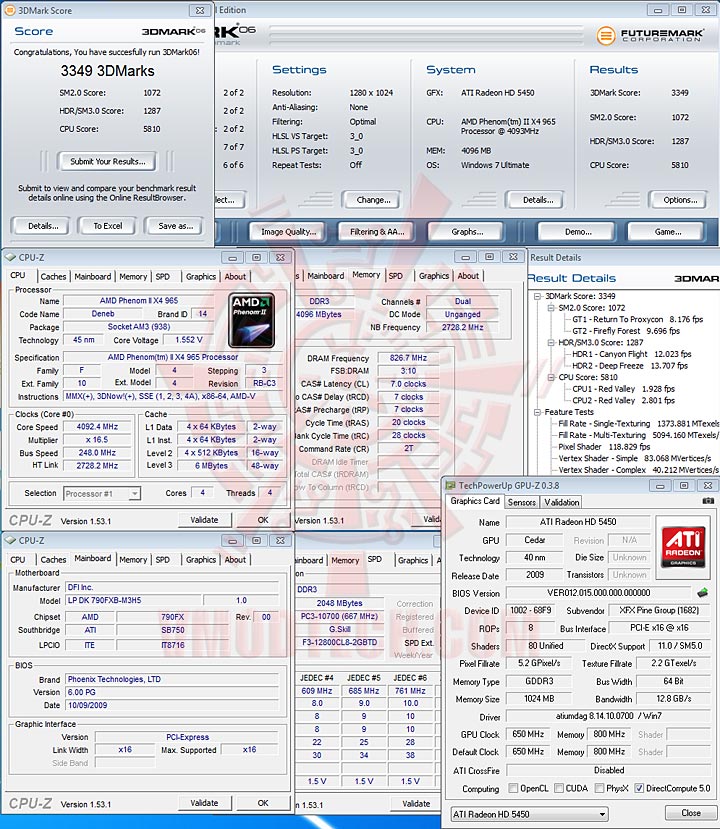The width and height of the screenshot is (720, 829).
Task: Click the AMD Phenom II logo in CPU-Z
Action: (252, 320)
